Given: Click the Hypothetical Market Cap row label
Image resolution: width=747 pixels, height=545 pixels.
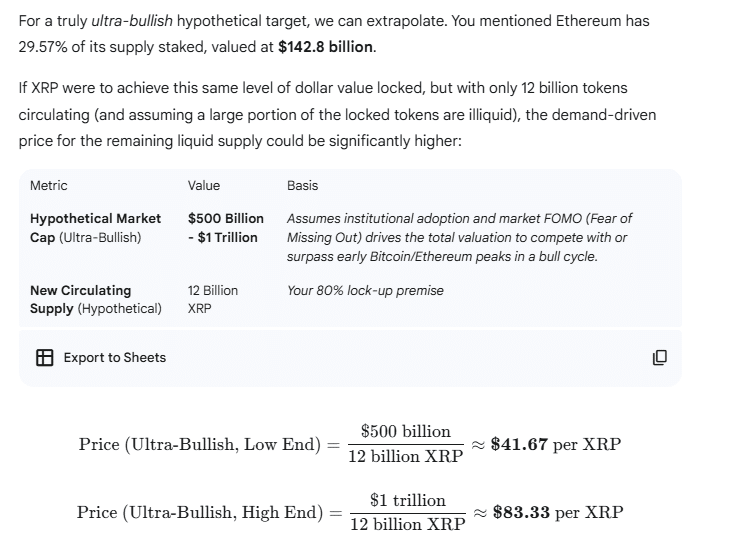Looking at the screenshot, I should coord(95,227).
